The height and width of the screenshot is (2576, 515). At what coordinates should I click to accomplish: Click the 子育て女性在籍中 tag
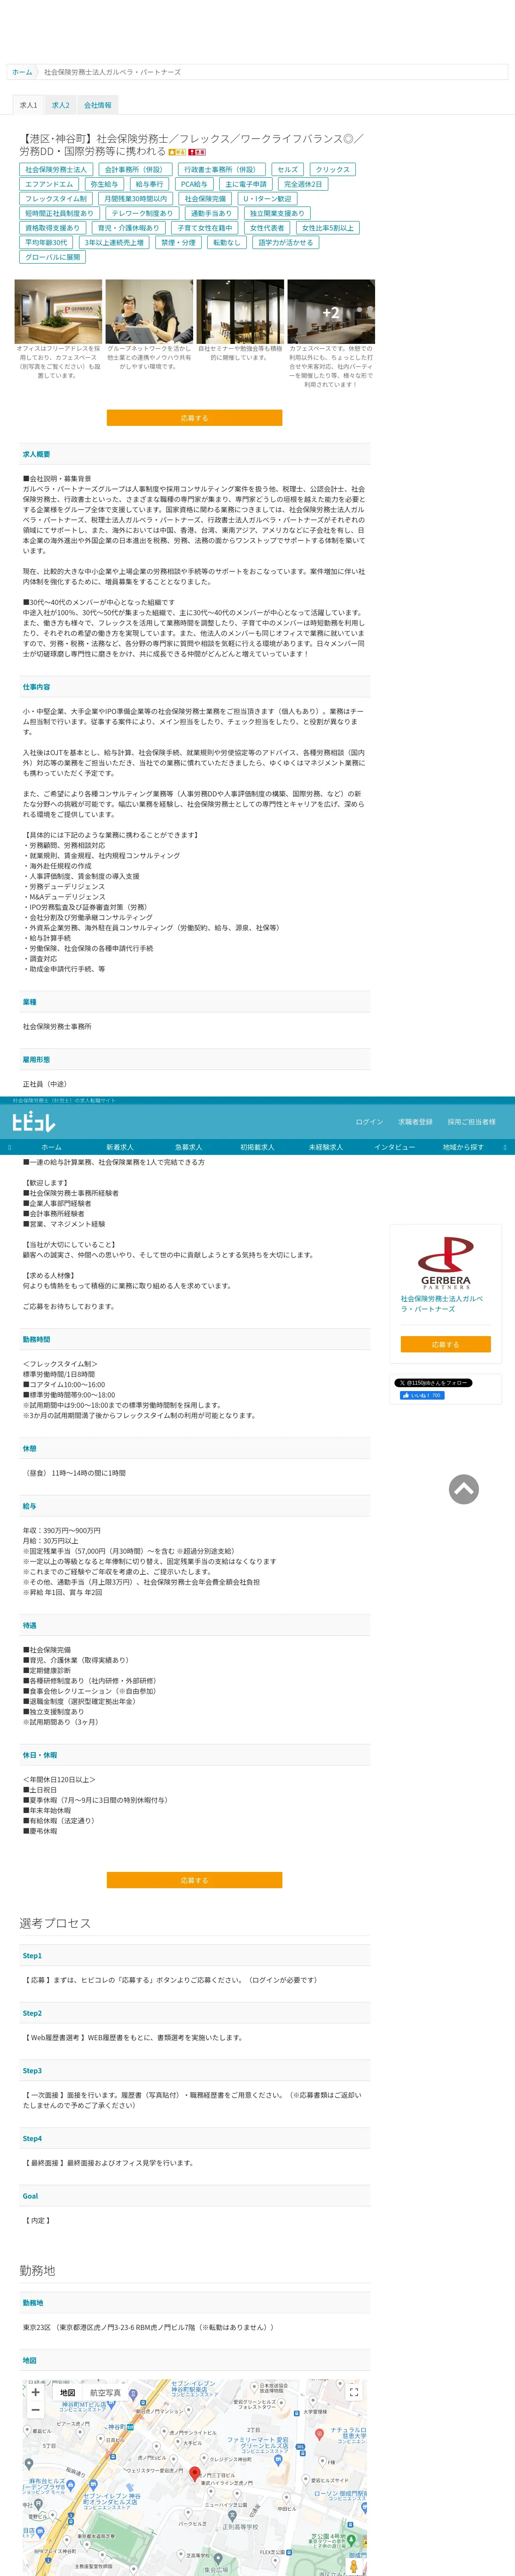[205, 228]
